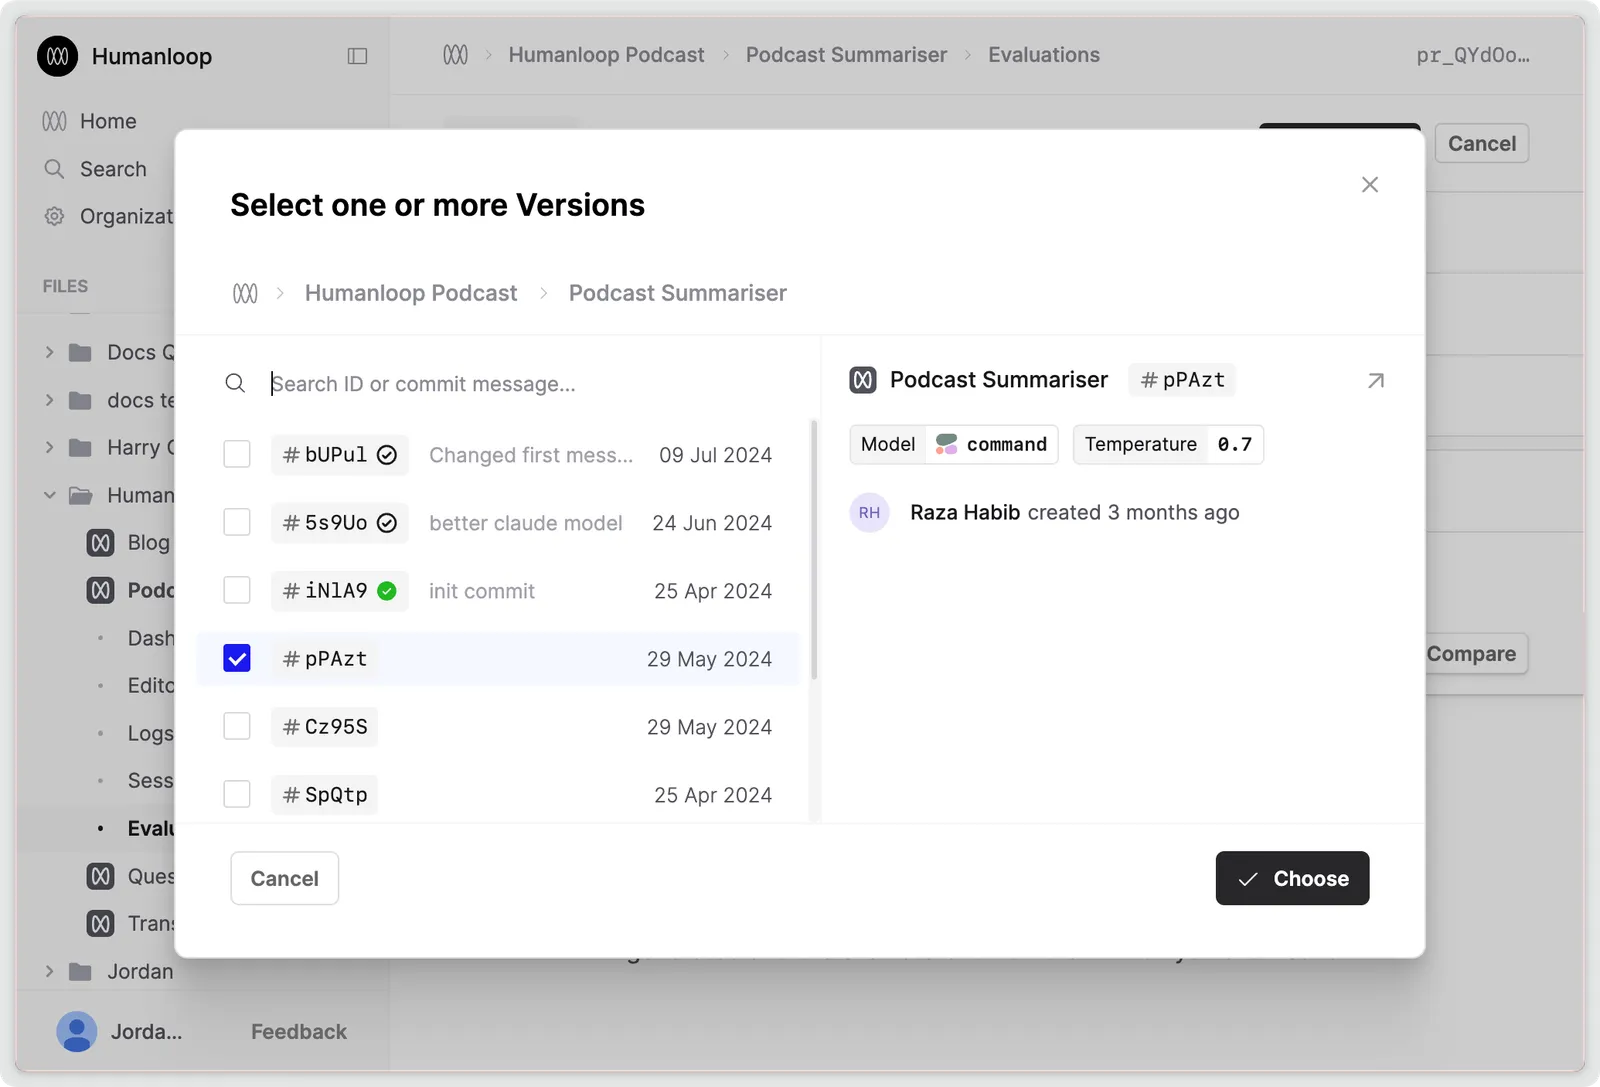Tick the checkbox for version iNlA9
This screenshot has width=1600, height=1087.
tap(237, 590)
